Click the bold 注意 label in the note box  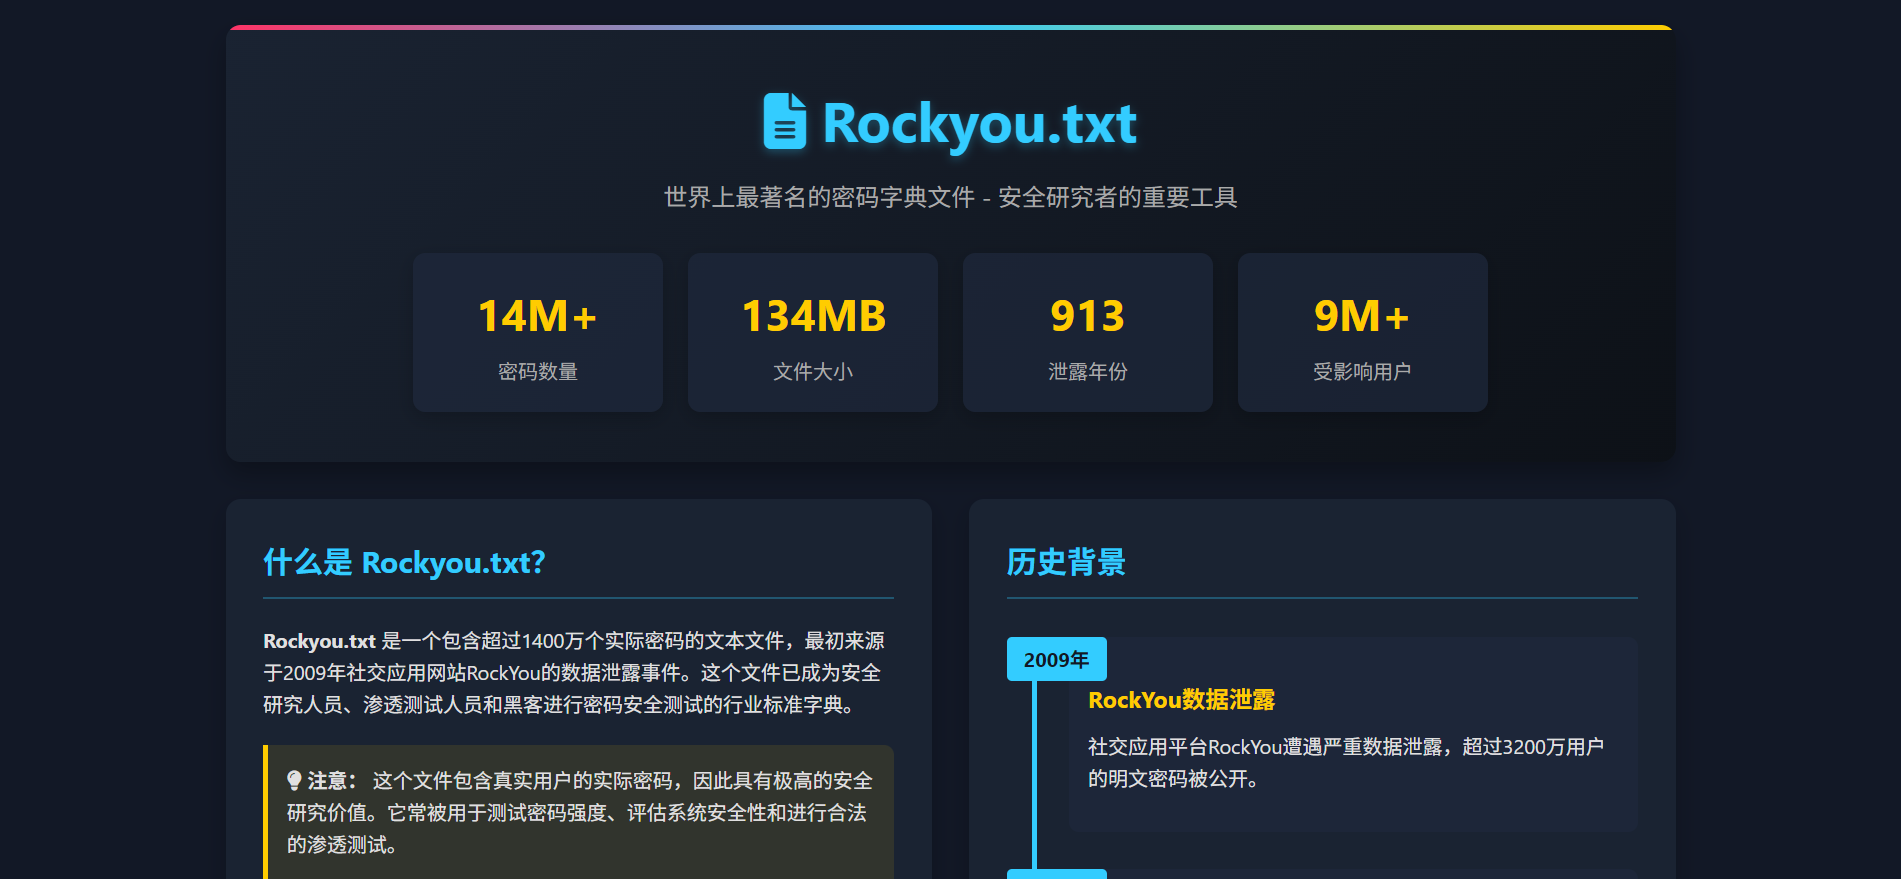[x=331, y=781]
